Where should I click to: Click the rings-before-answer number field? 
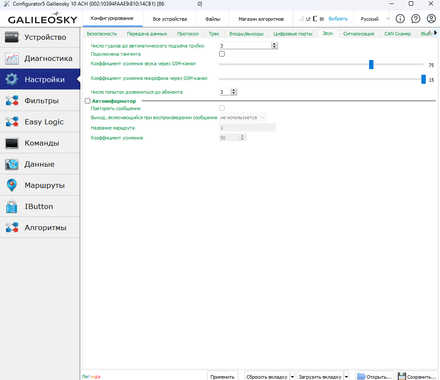[245, 46]
